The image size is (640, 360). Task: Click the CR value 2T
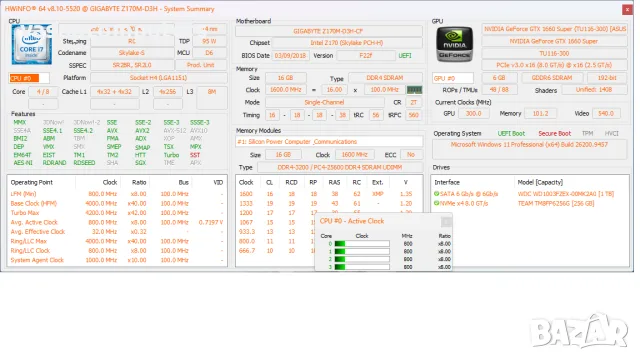(414, 102)
